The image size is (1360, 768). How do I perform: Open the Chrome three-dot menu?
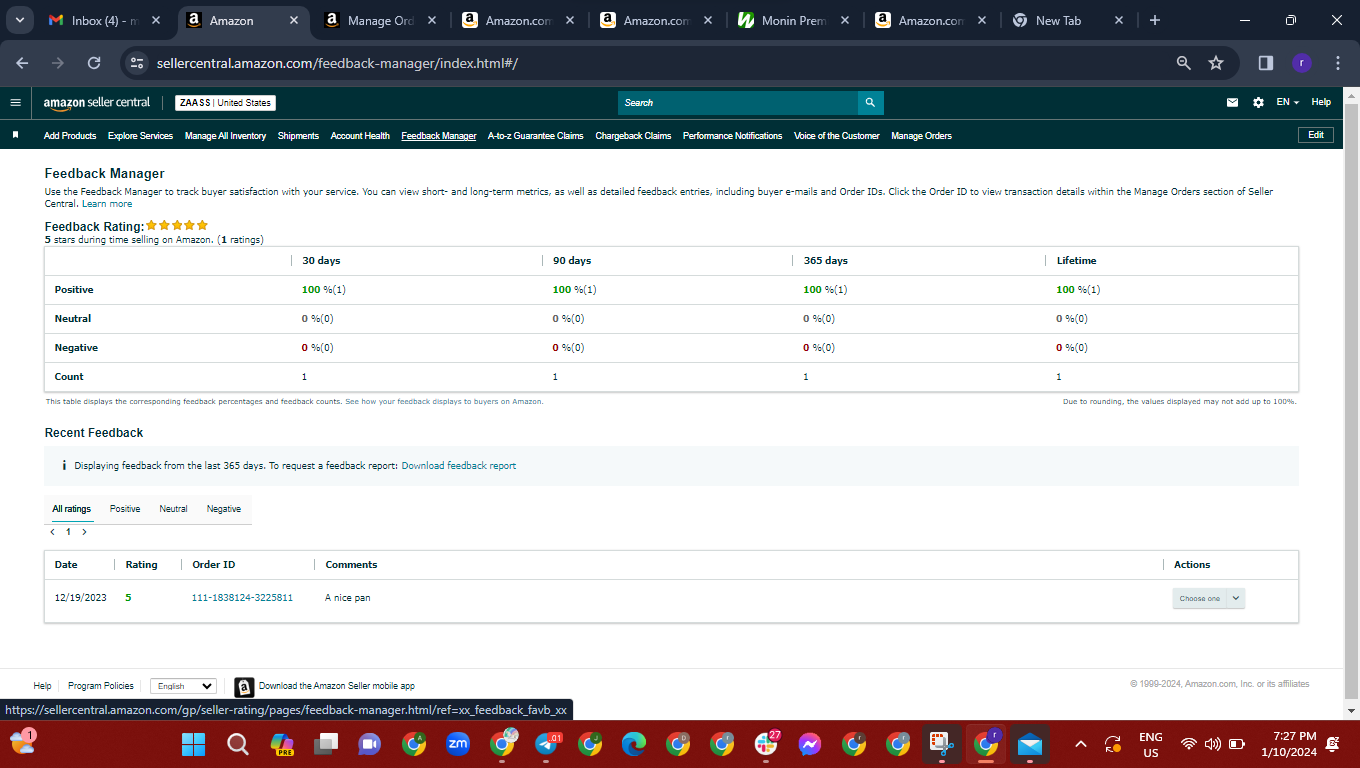(x=1338, y=63)
